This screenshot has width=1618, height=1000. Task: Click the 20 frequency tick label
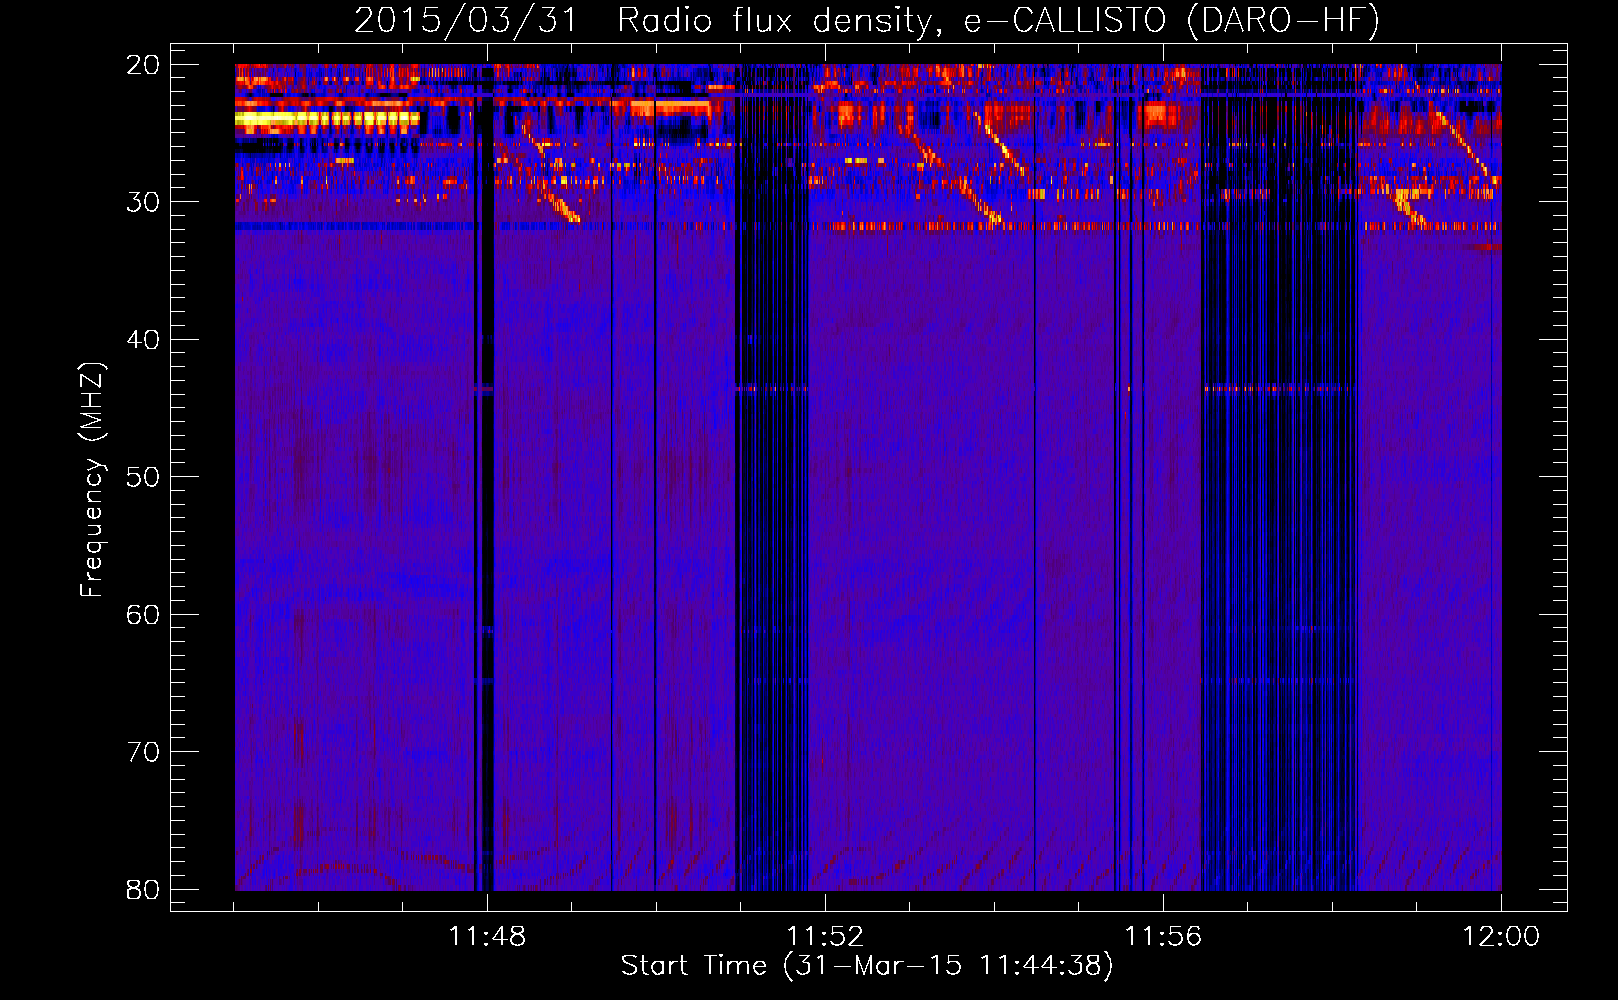click(143, 65)
